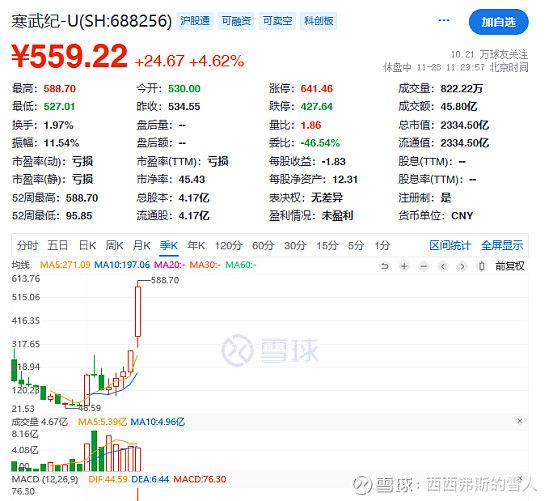Switch to the 周K chart tab

[114, 245]
